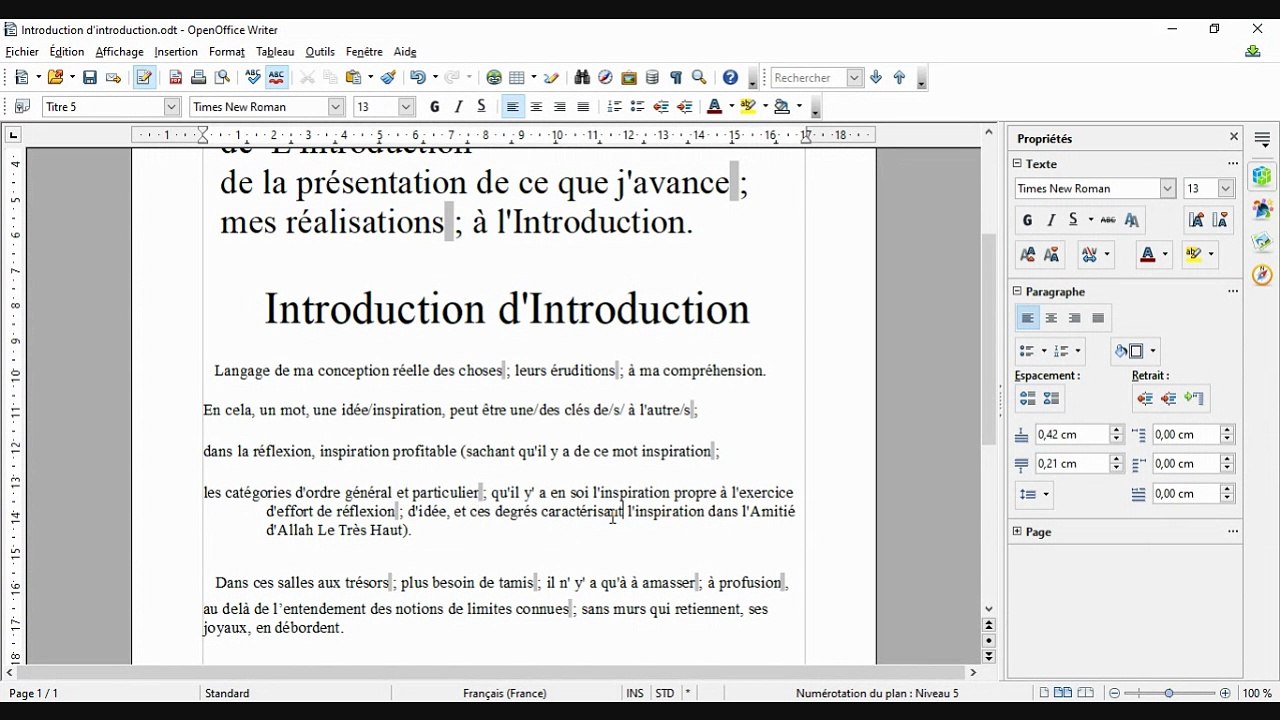
Task: Click Find Next down arrow icon
Action: [x=876, y=77]
